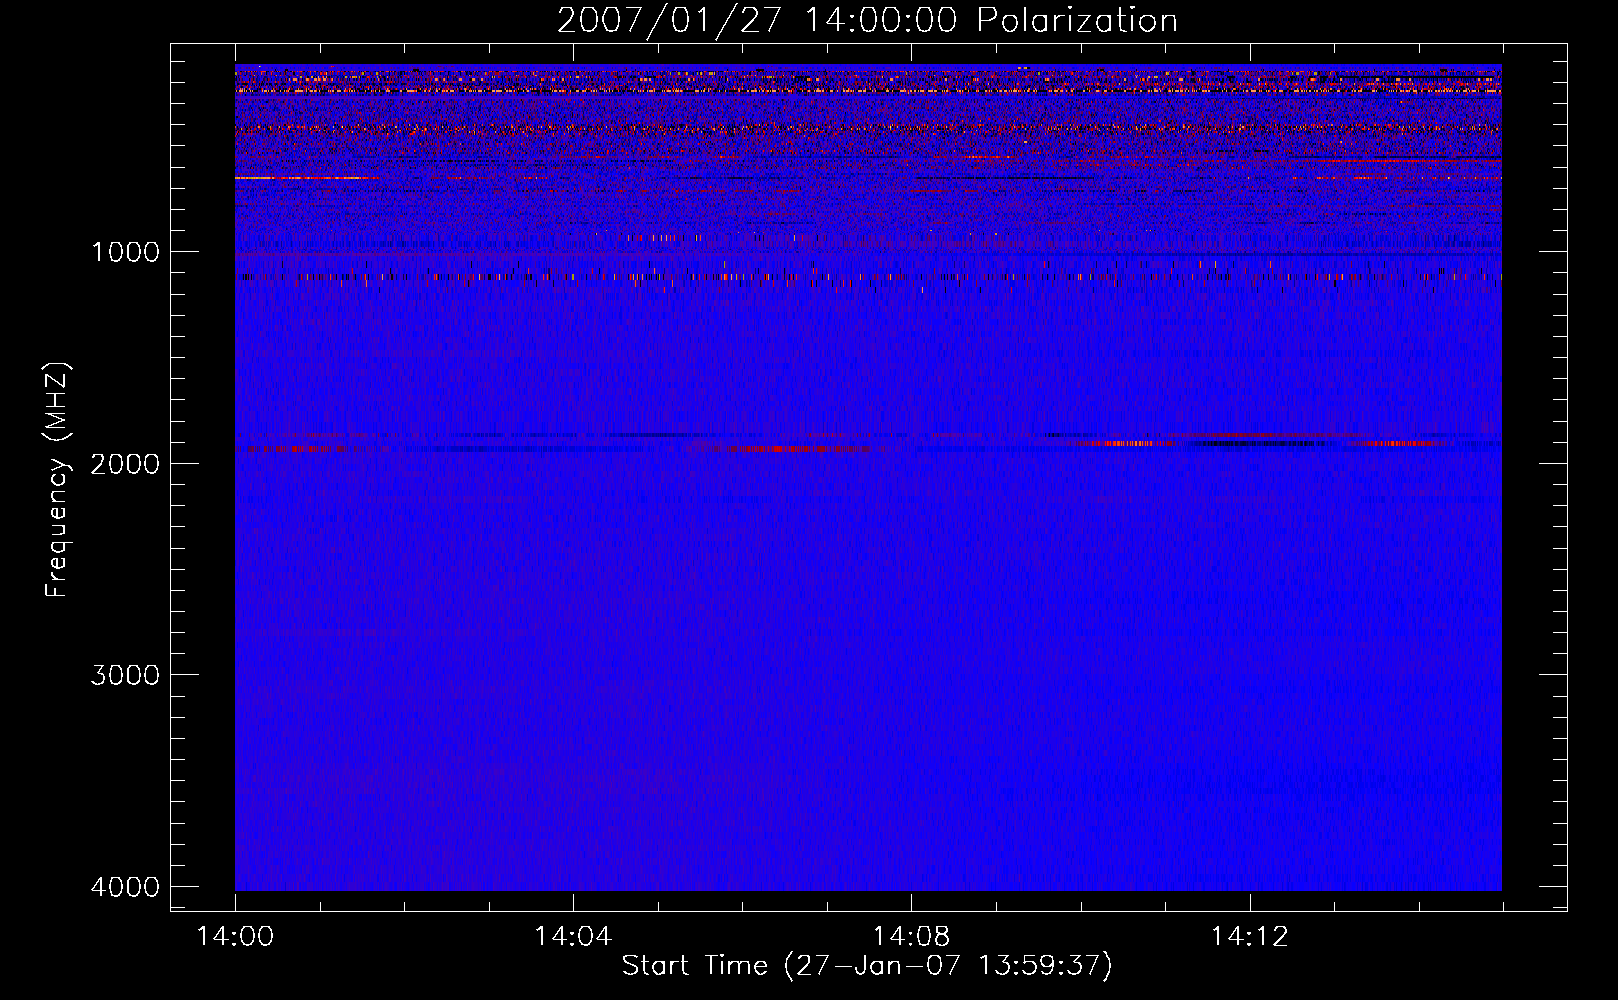
Task: Click the "Start Time (27-Jan-07 13:59:37)" axis label
Action: pos(867,966)
